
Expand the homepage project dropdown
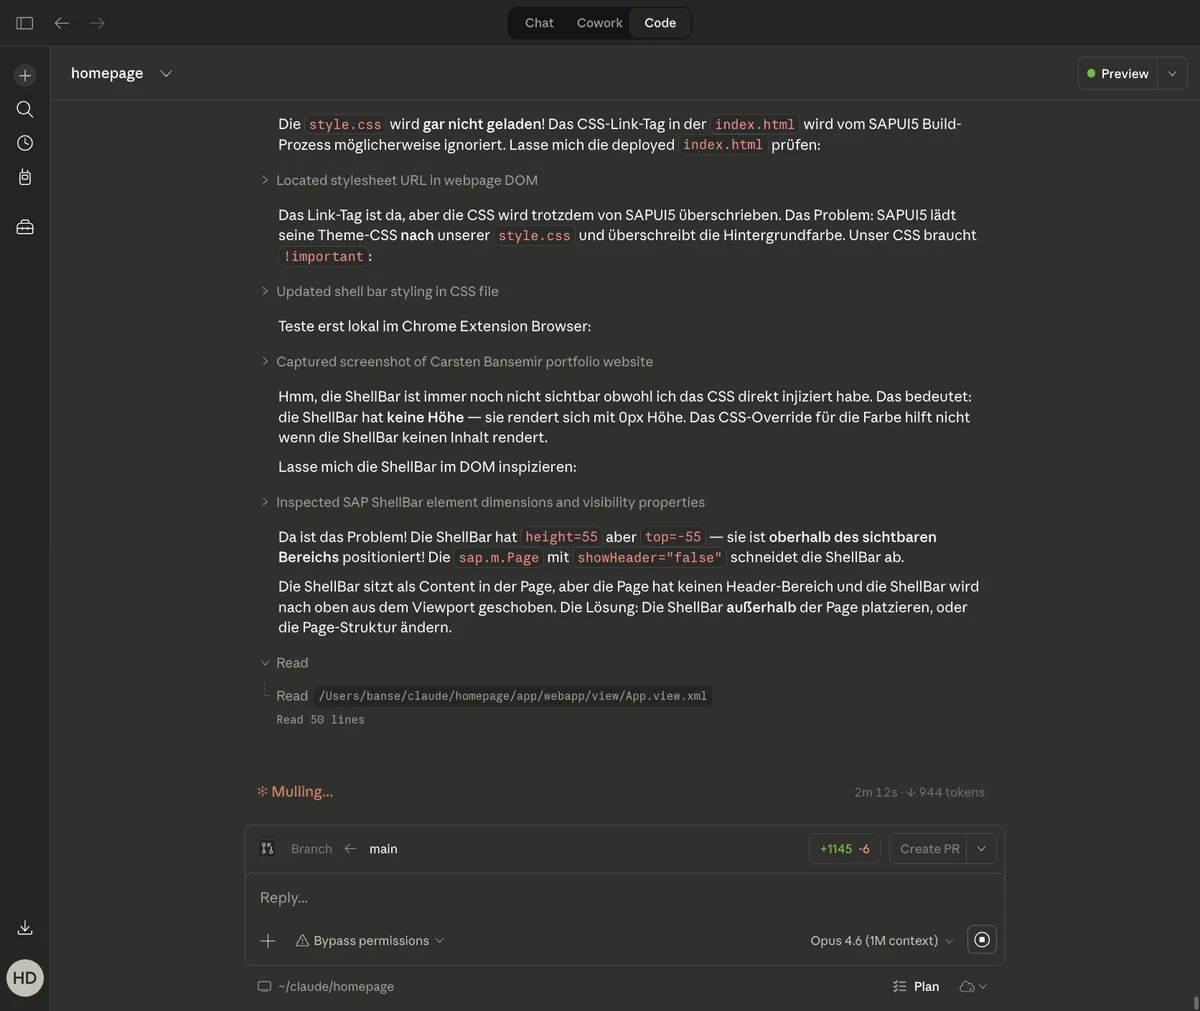[x=166, y=73]
